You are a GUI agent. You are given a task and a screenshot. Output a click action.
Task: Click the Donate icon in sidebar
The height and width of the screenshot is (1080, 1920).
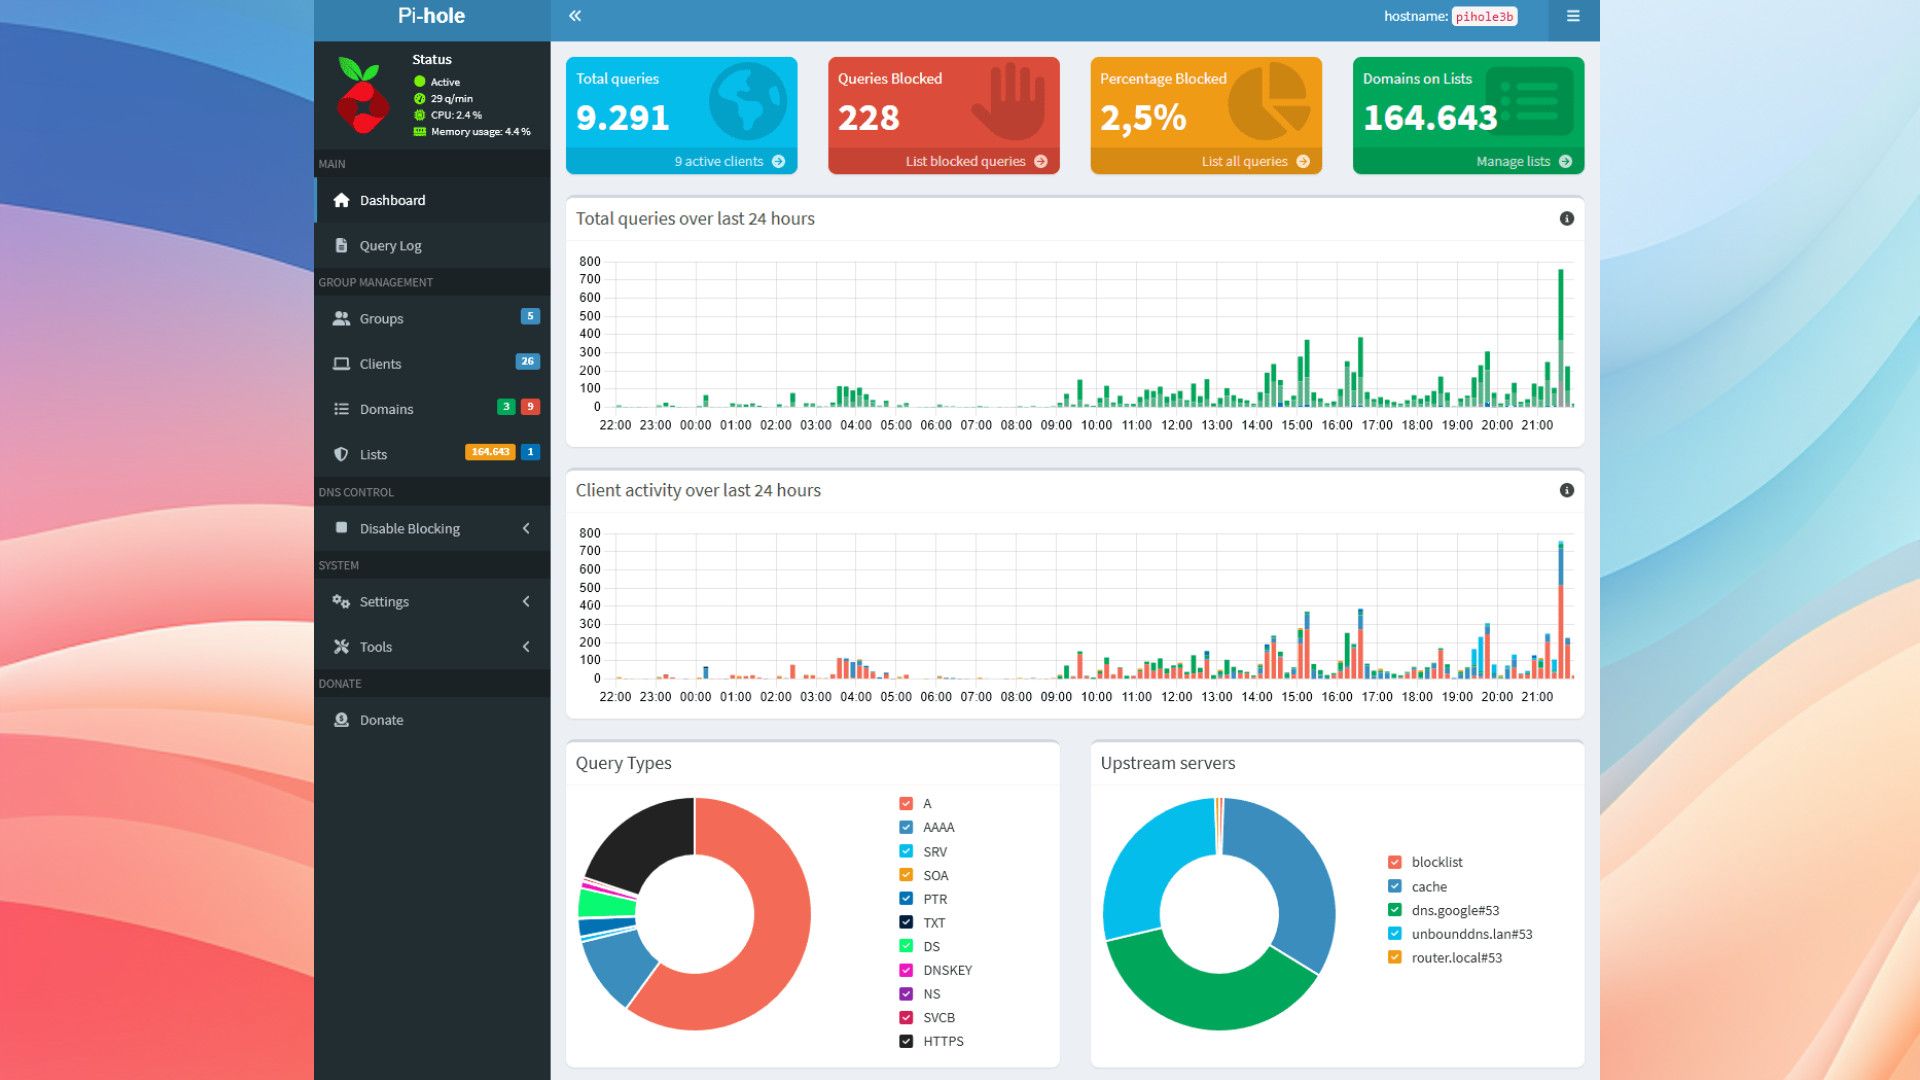[x=341, y=720]
